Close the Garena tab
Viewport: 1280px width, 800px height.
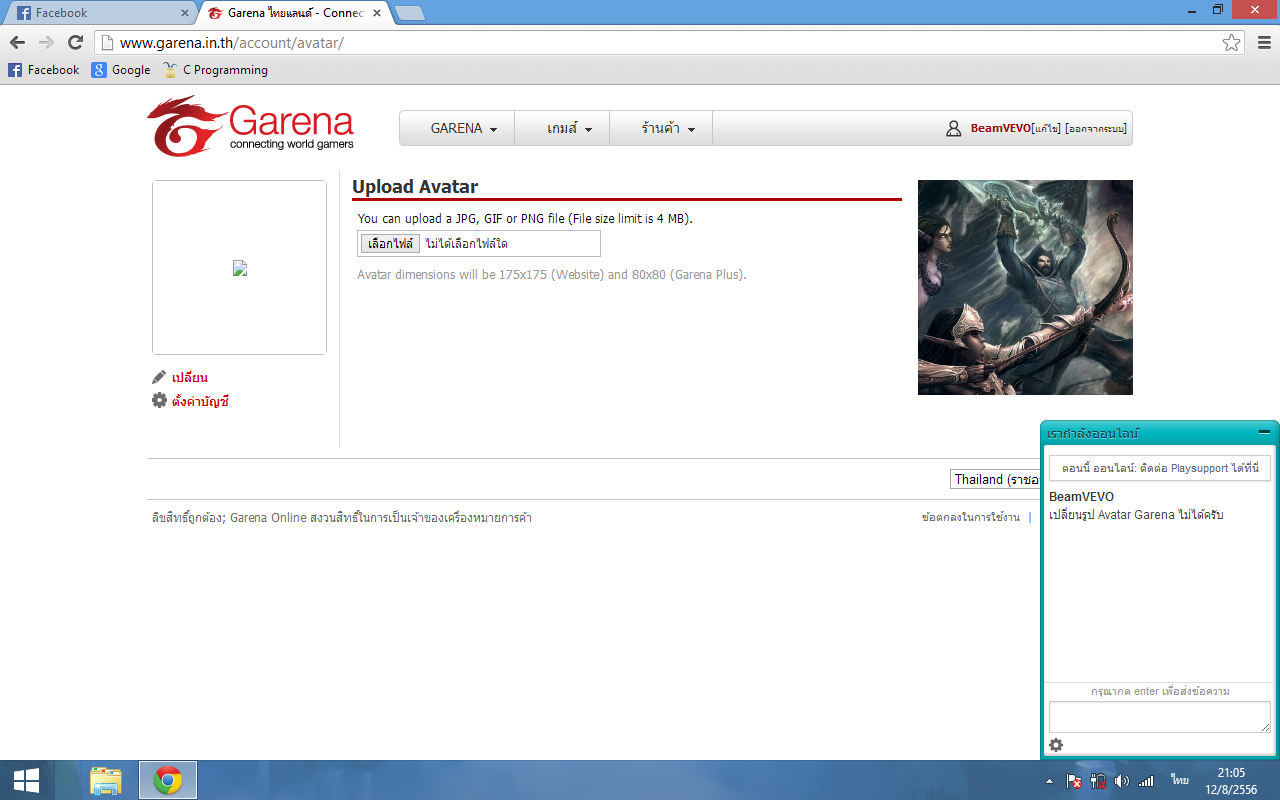tap(377, 13)
